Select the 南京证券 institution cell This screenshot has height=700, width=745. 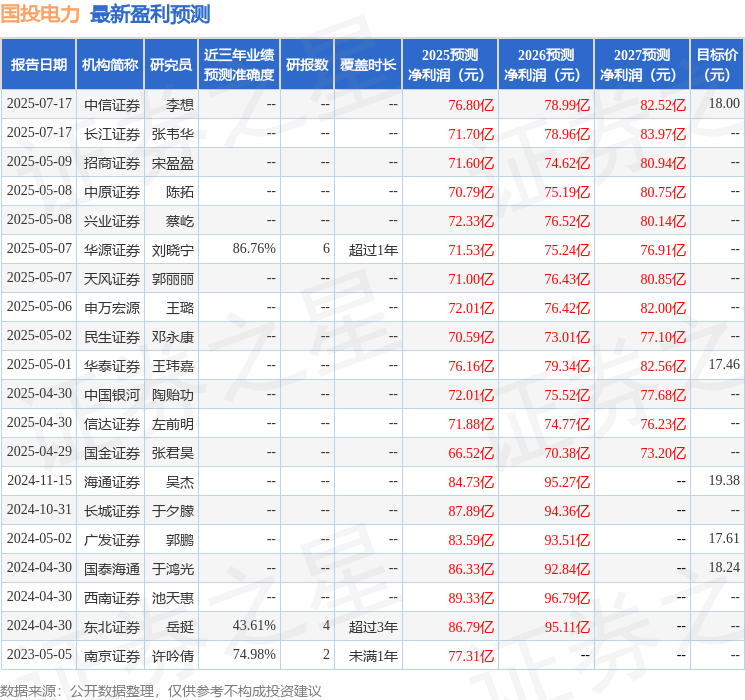pyautogui.click(x=112, y=655)
